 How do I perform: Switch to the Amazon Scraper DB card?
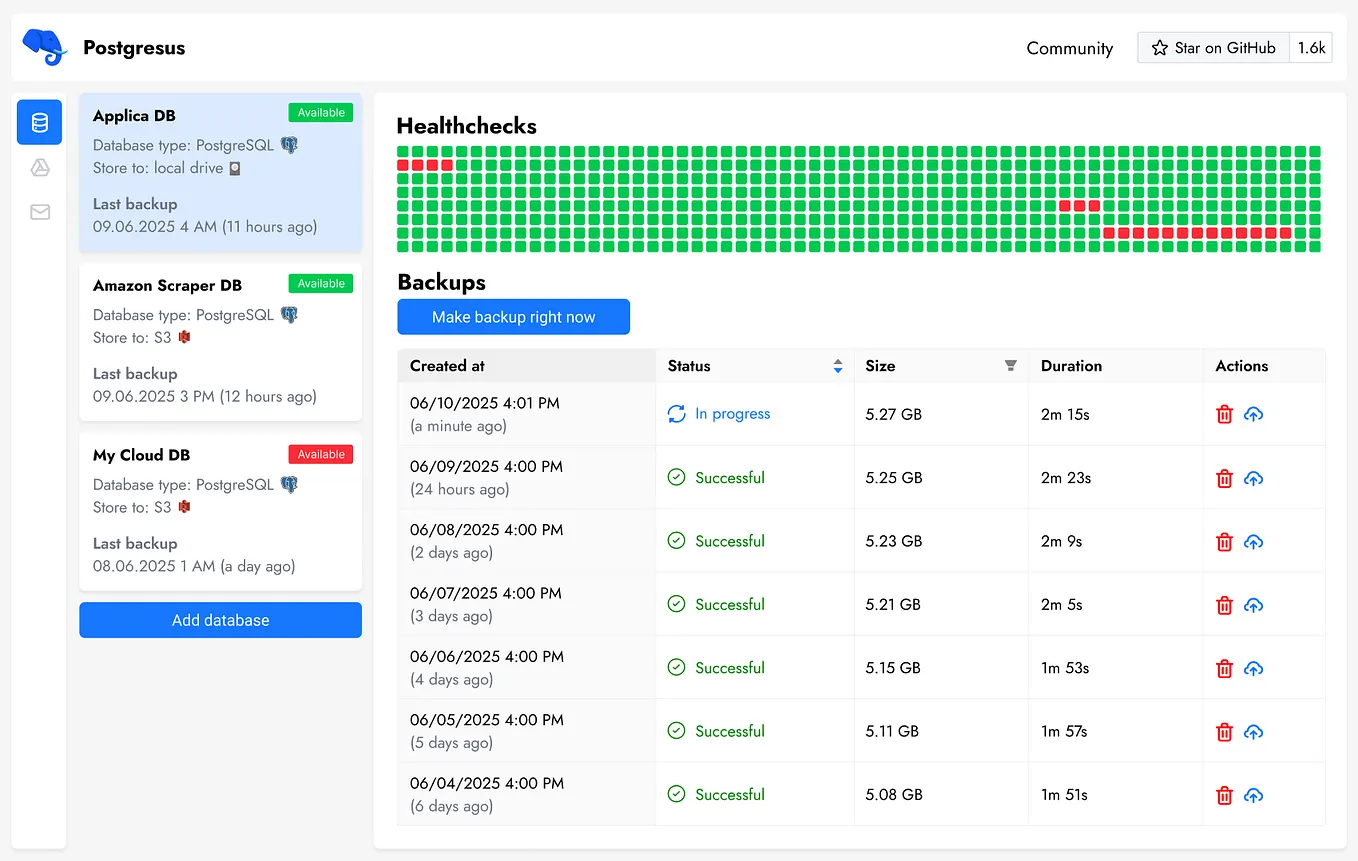tap(220, 340)
